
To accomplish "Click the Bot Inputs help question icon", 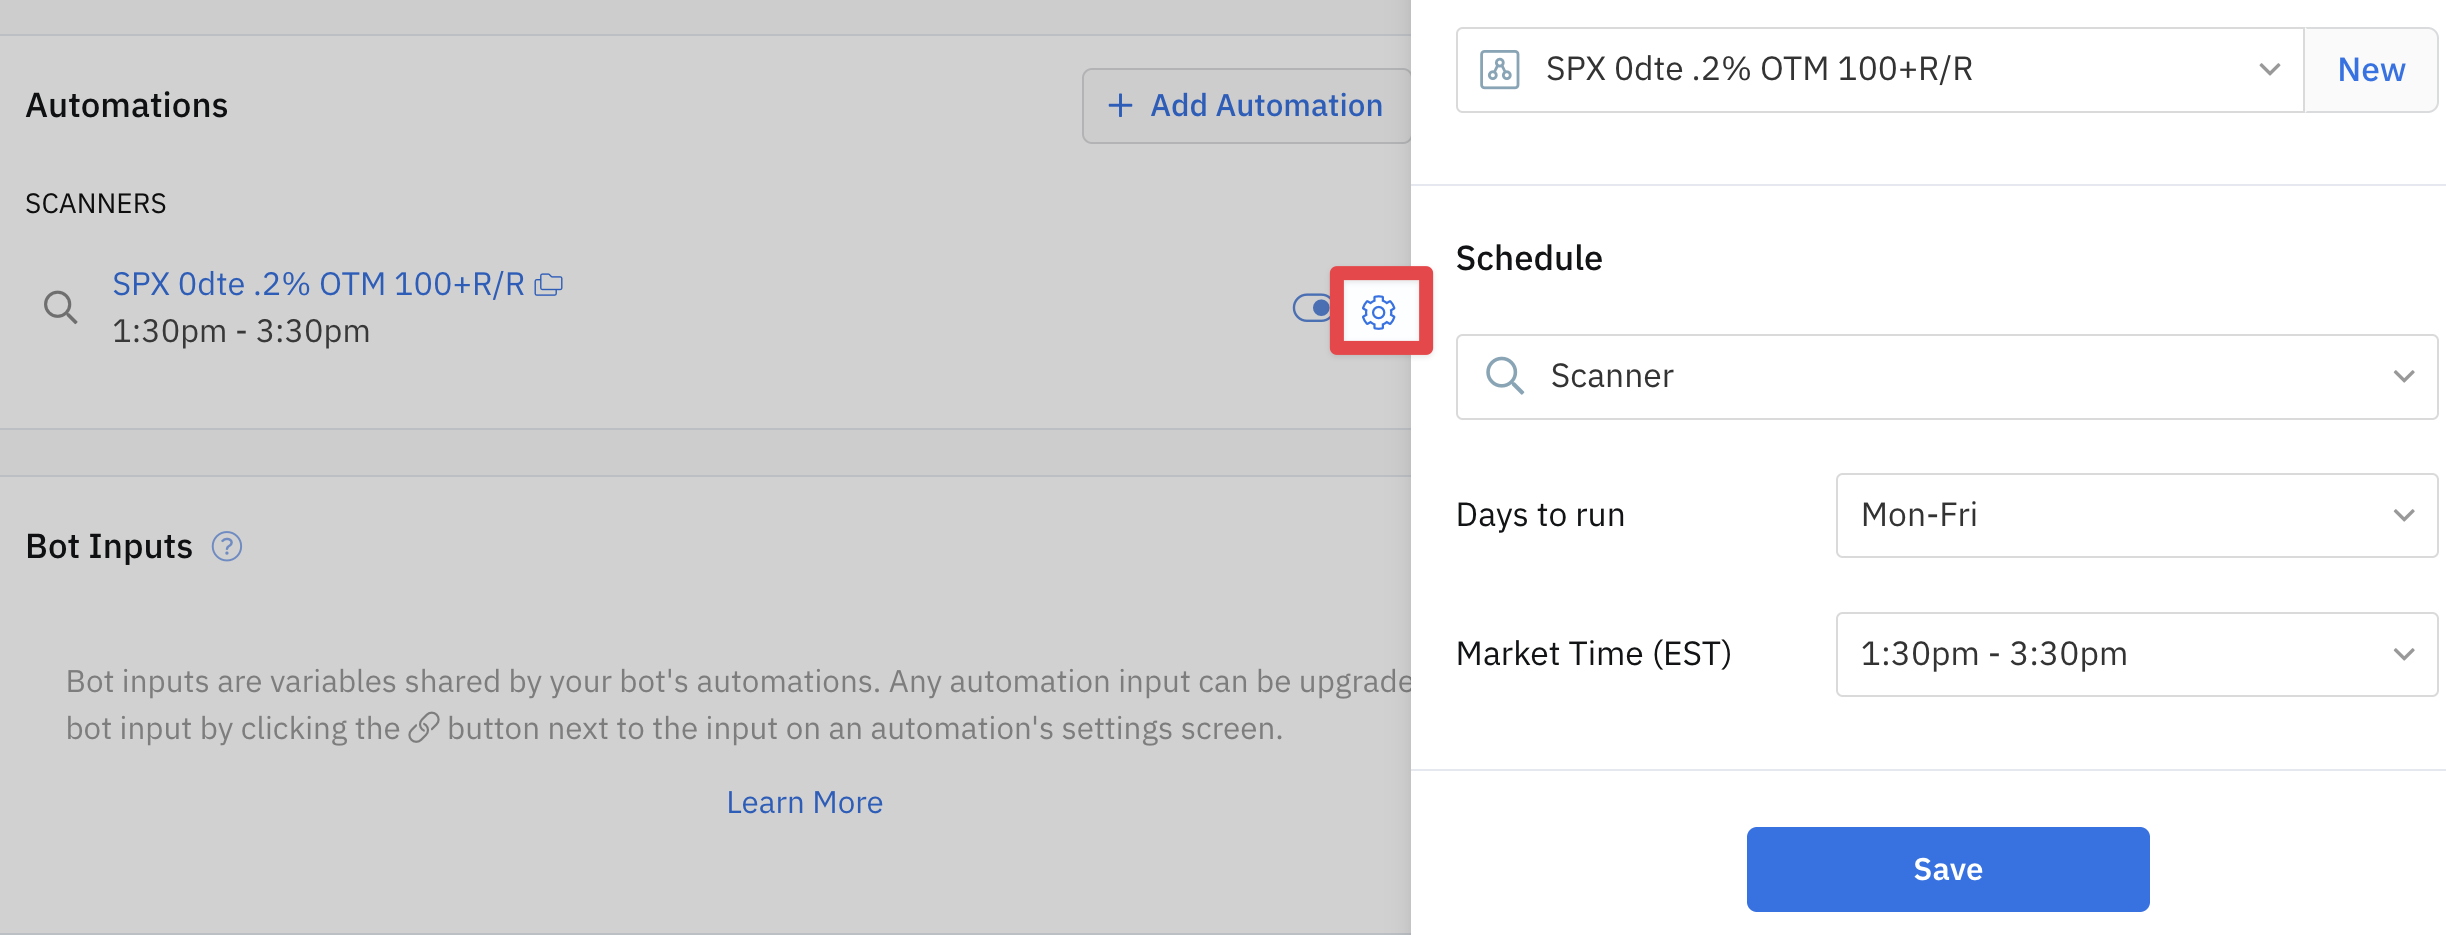I will point(227,547).
